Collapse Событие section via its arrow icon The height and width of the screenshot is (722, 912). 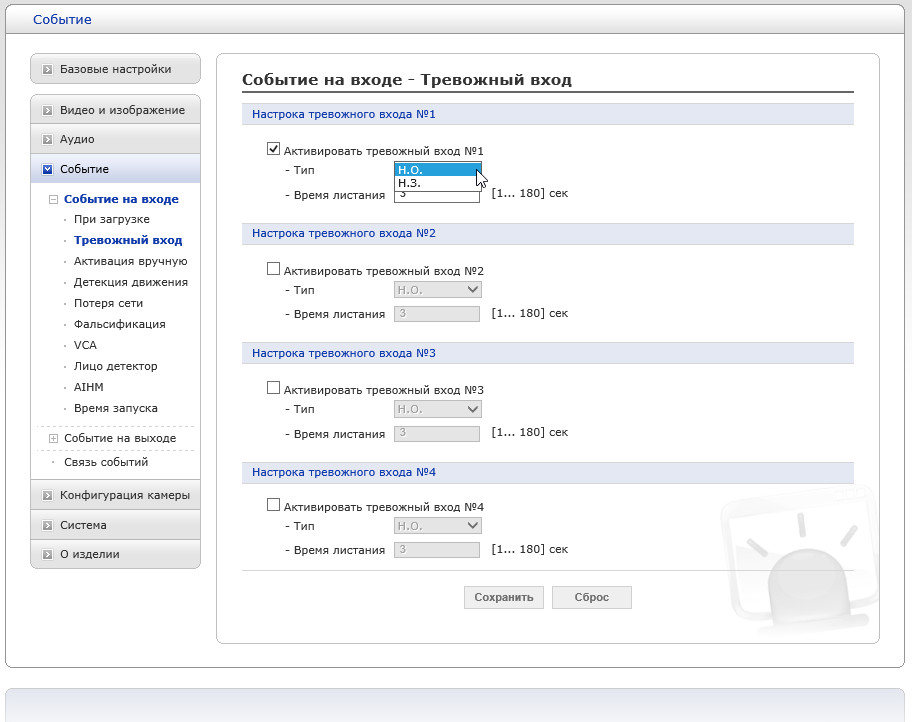47,170
